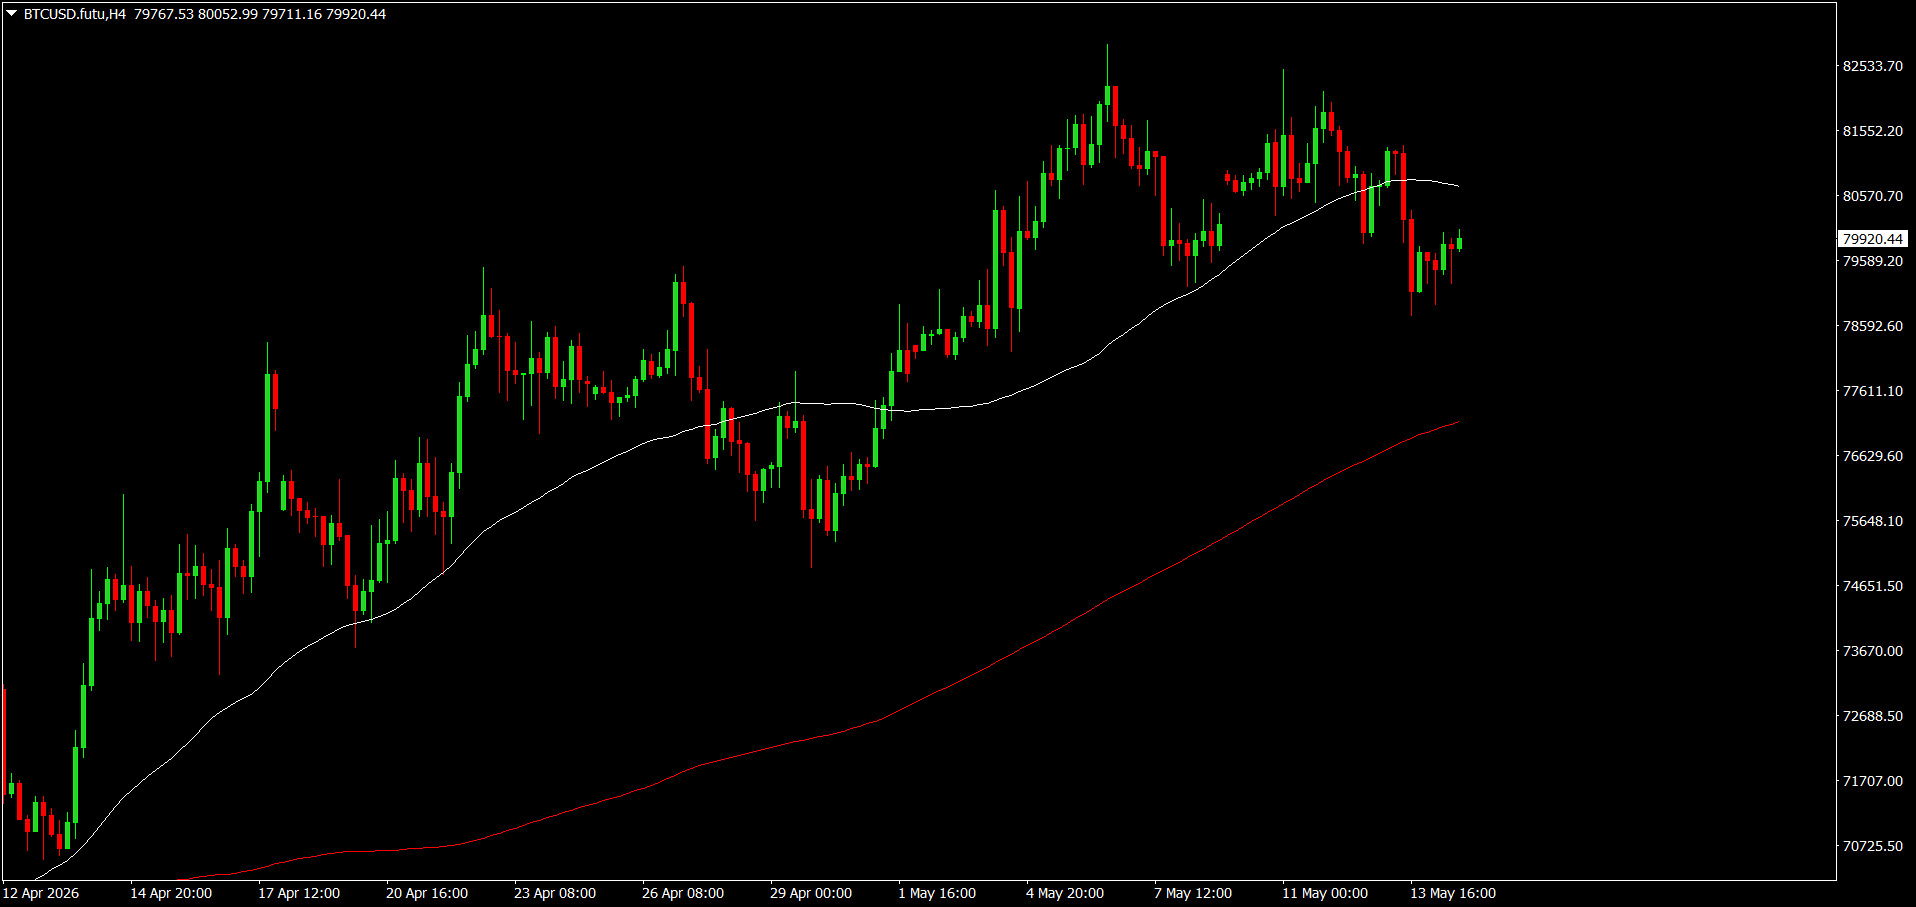Viewport: 1916px width, 907px height.
Task: Click the 26 Apr 08:00 time label
Action: [x=683, y=893]
